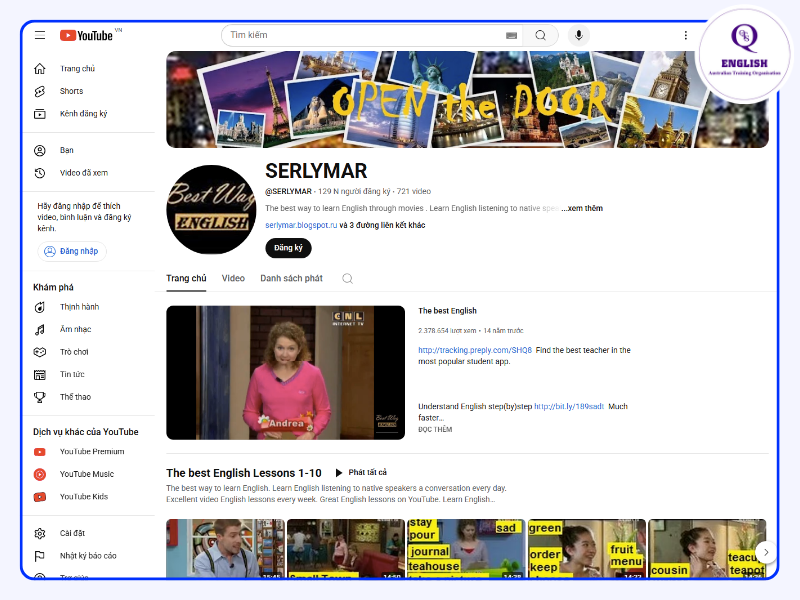The image size is (800, 600).
Task: Open thumbnail of man with suspenders
Action: coord(226,548)
